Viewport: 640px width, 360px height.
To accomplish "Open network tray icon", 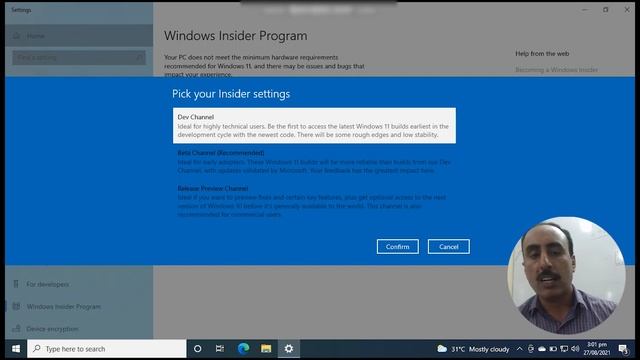I will tap(564, 349).
